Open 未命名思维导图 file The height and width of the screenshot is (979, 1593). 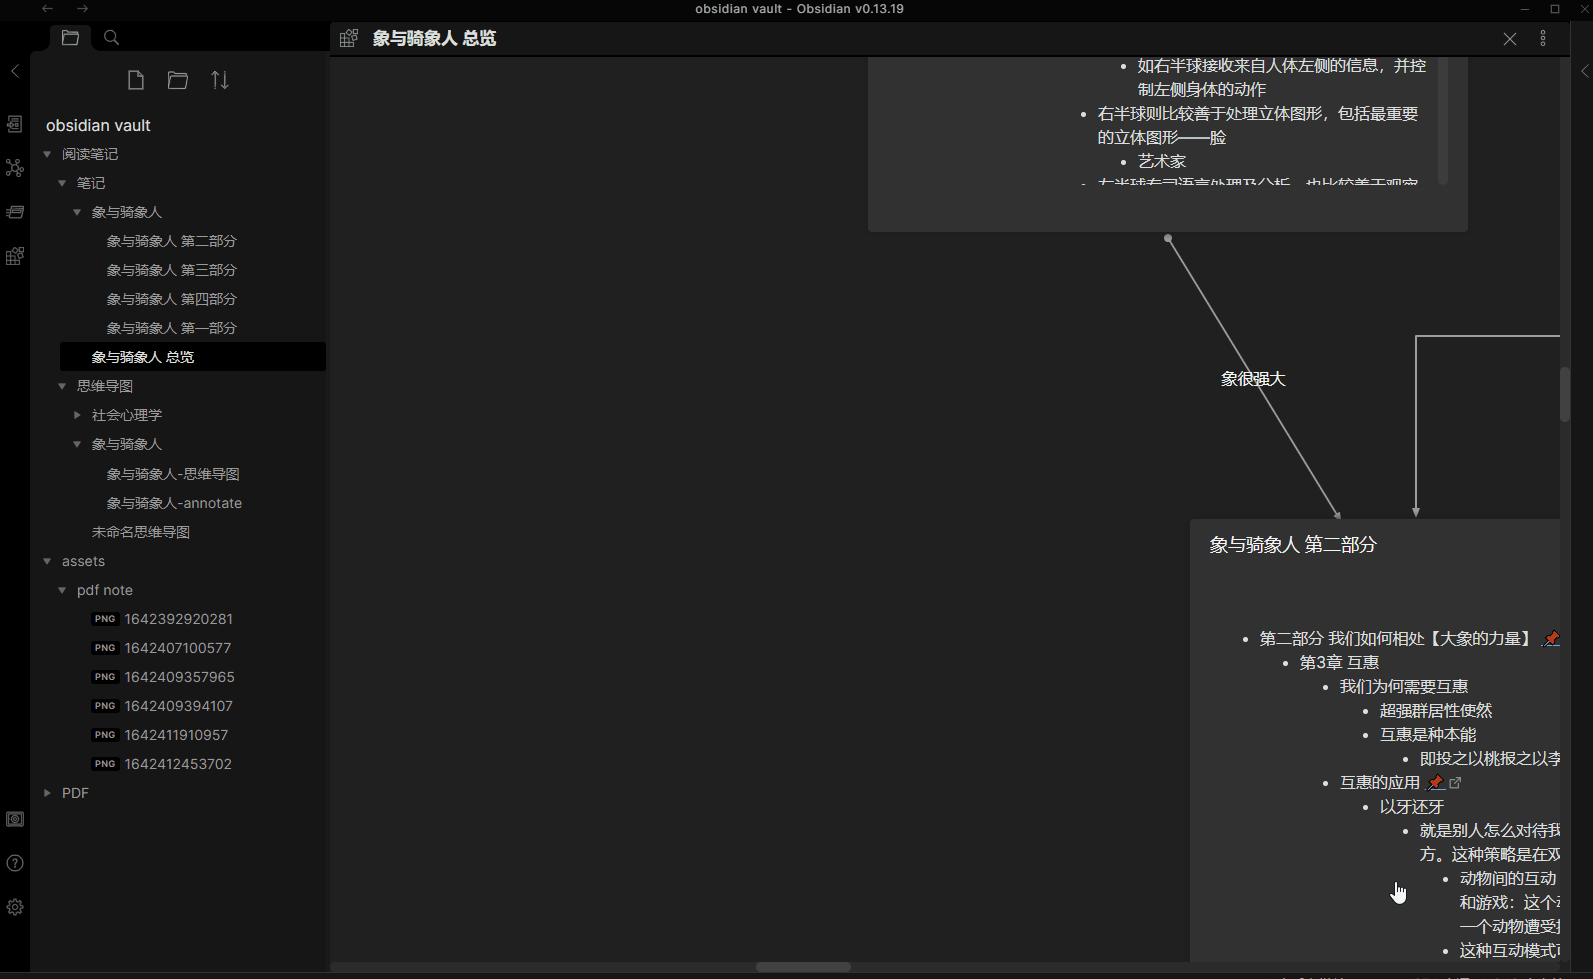[x=141, y=532]
